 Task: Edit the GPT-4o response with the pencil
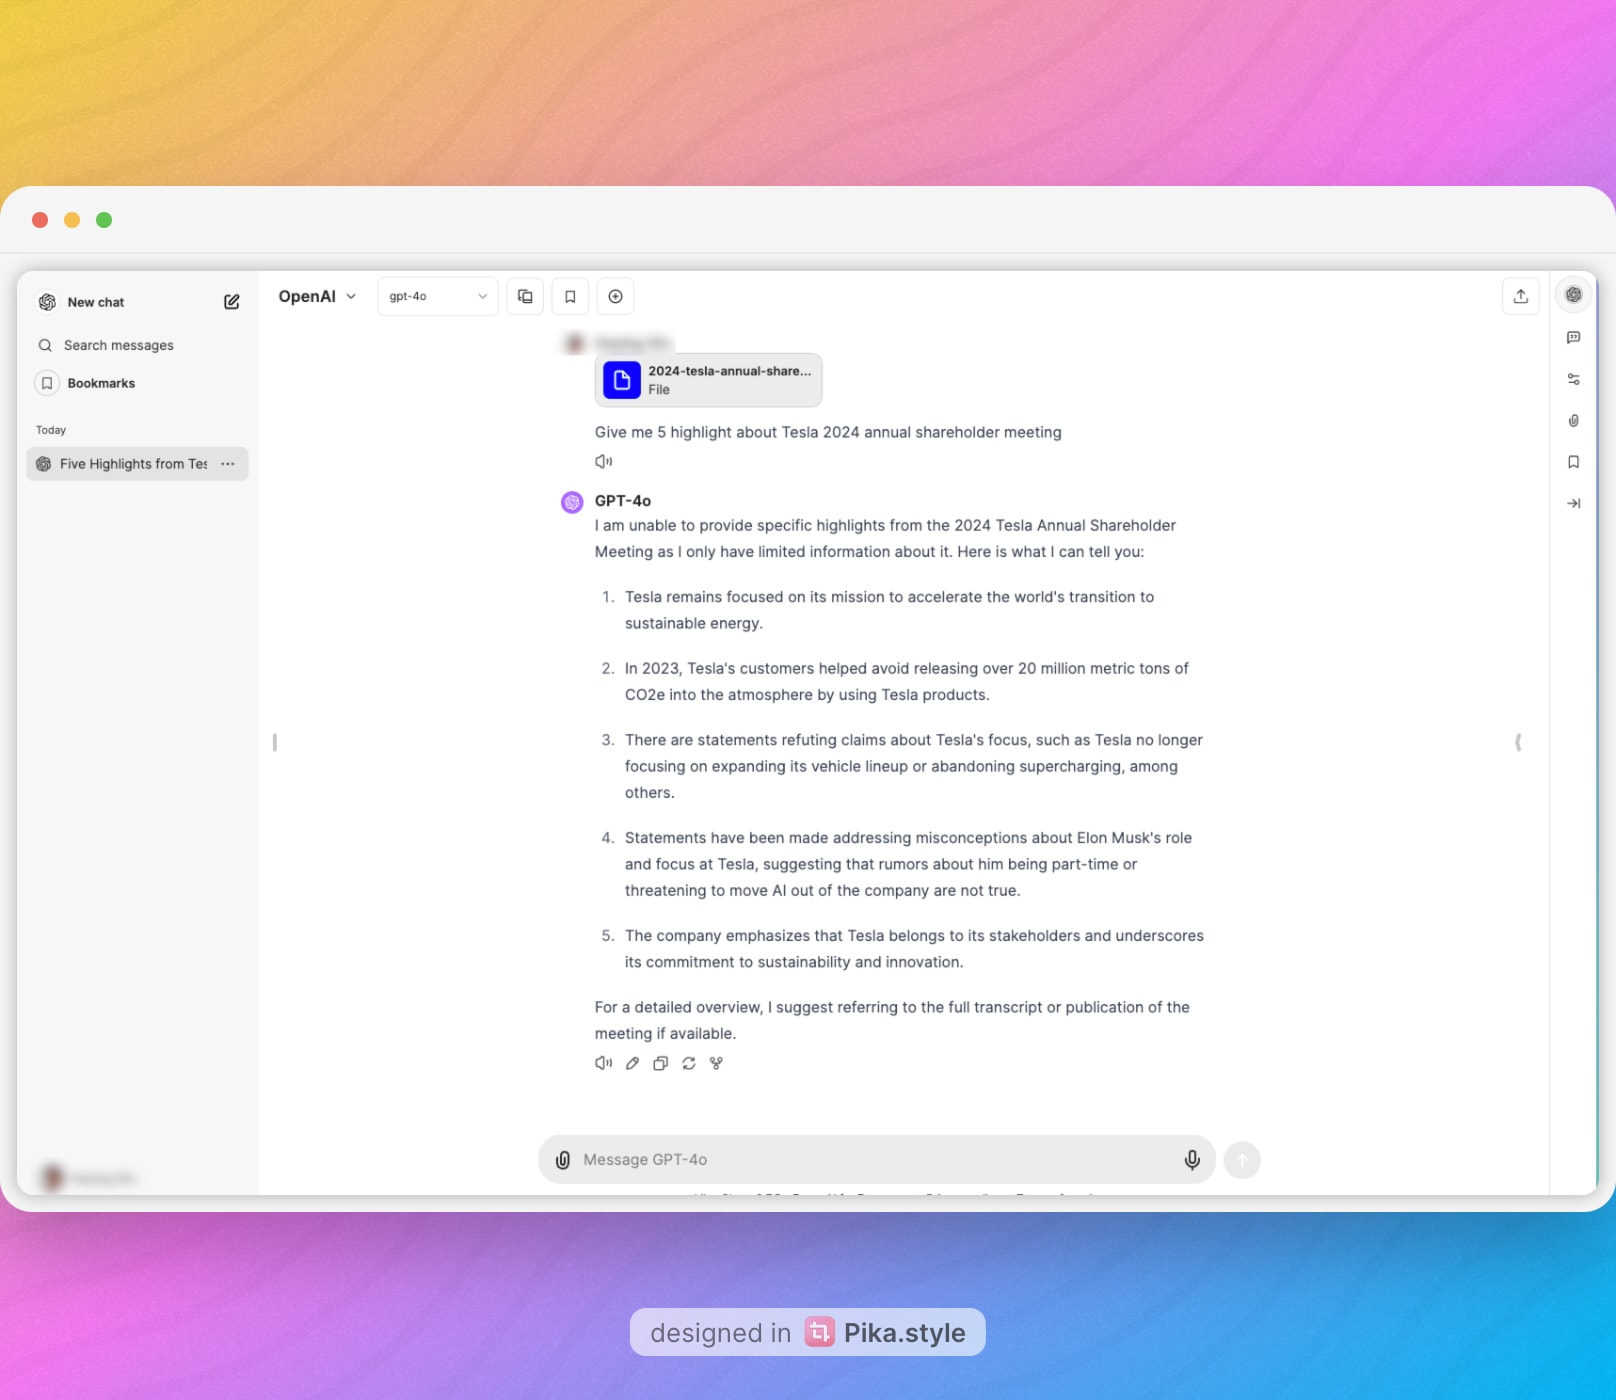(632, 1063)
